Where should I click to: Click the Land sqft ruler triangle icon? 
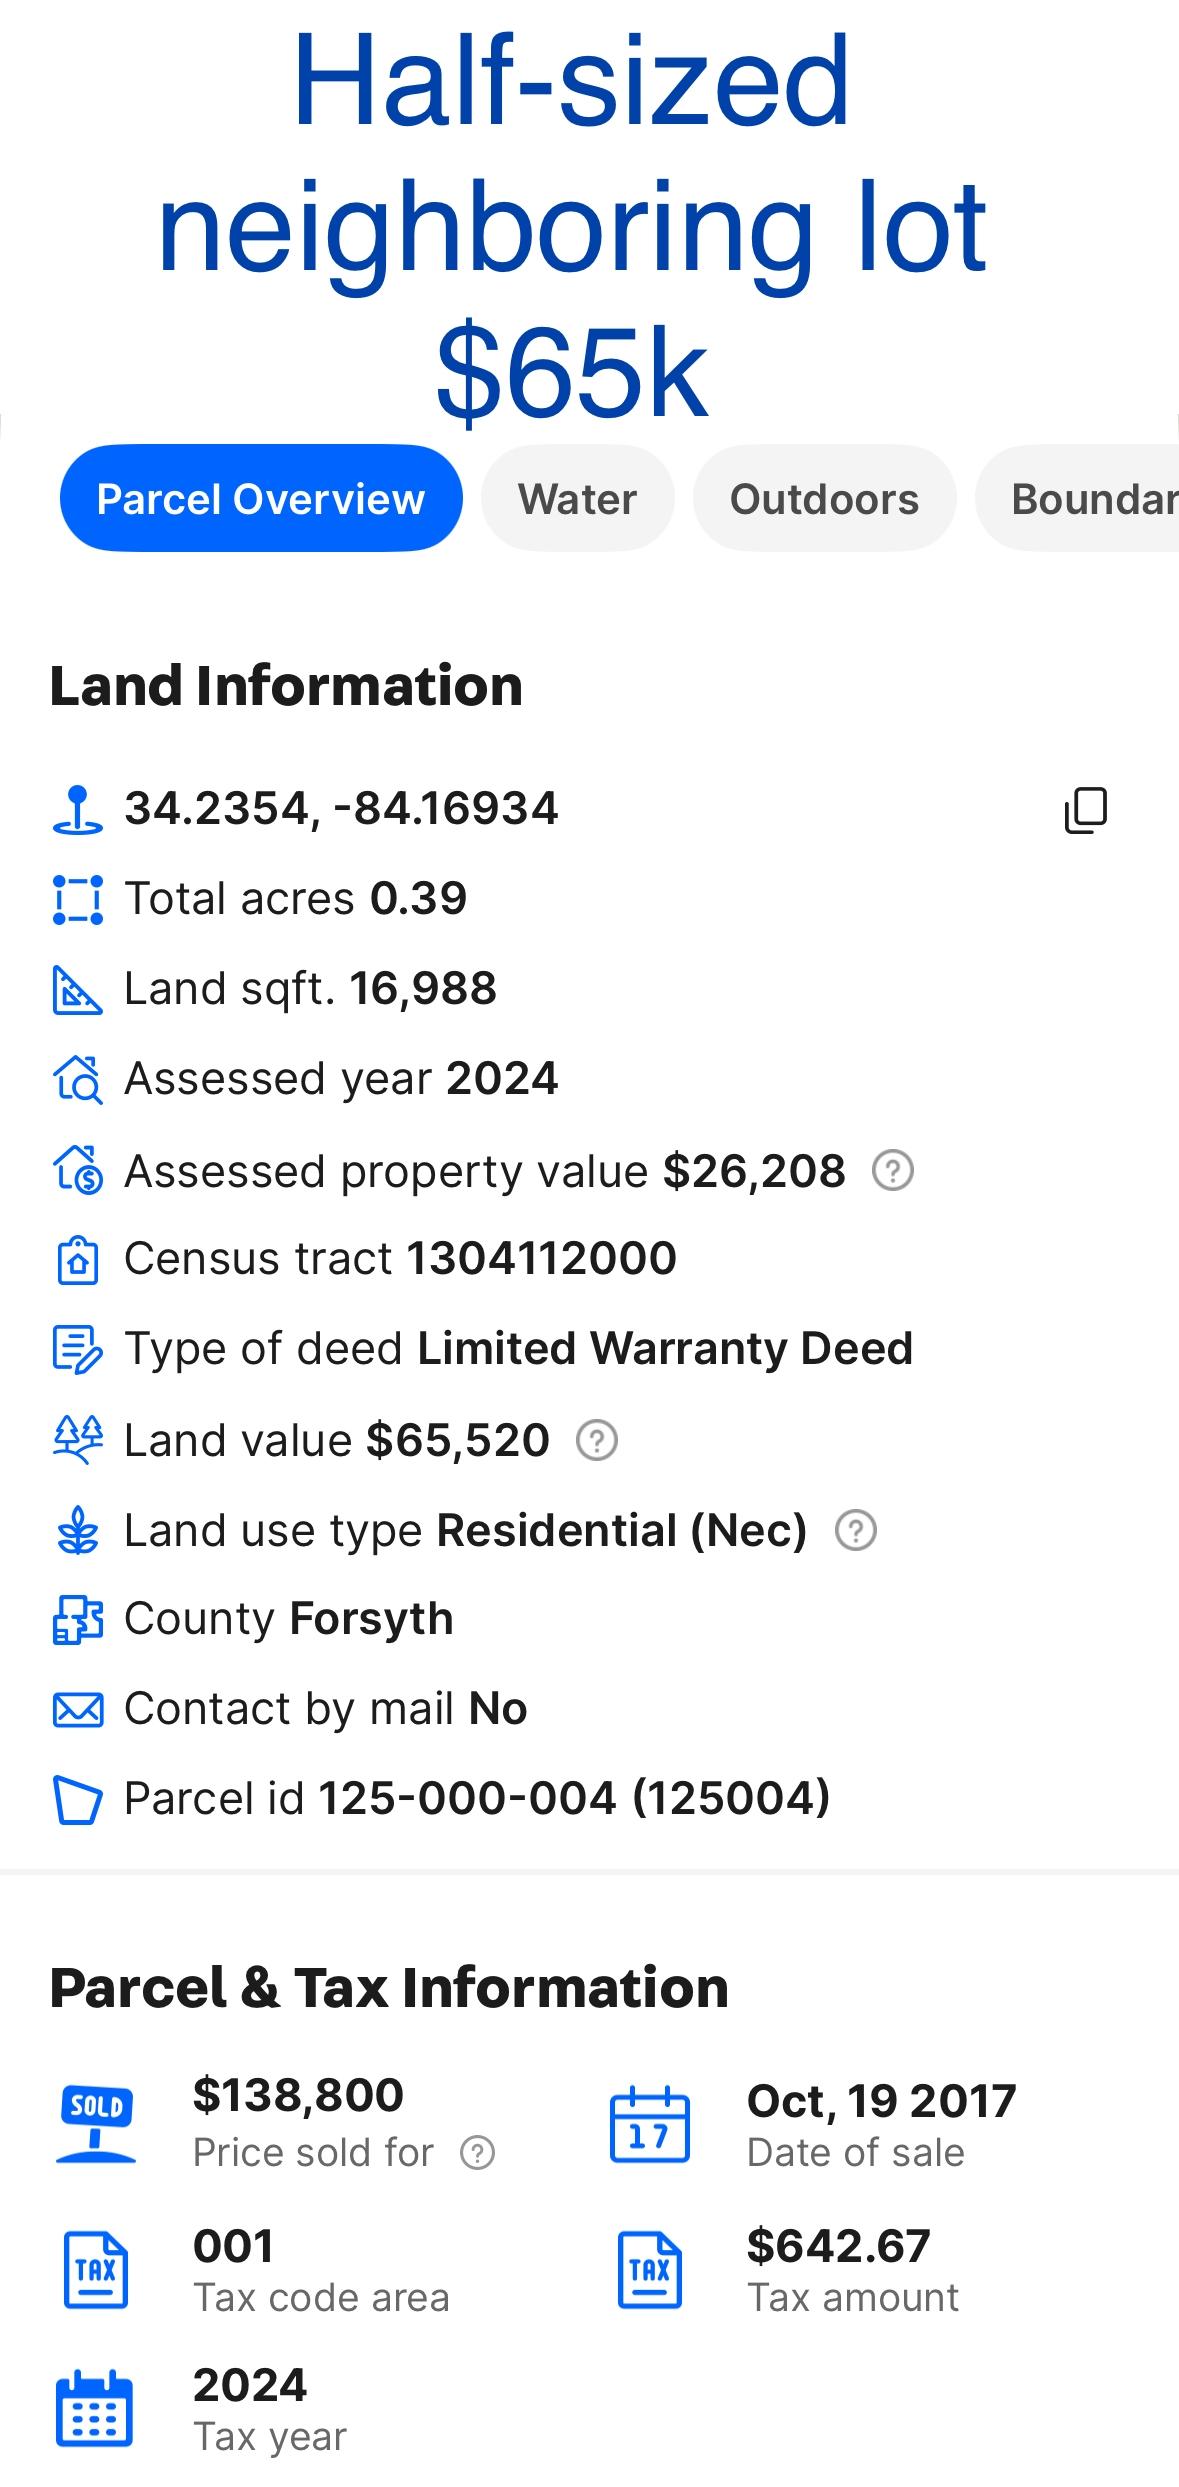point(77,990)
